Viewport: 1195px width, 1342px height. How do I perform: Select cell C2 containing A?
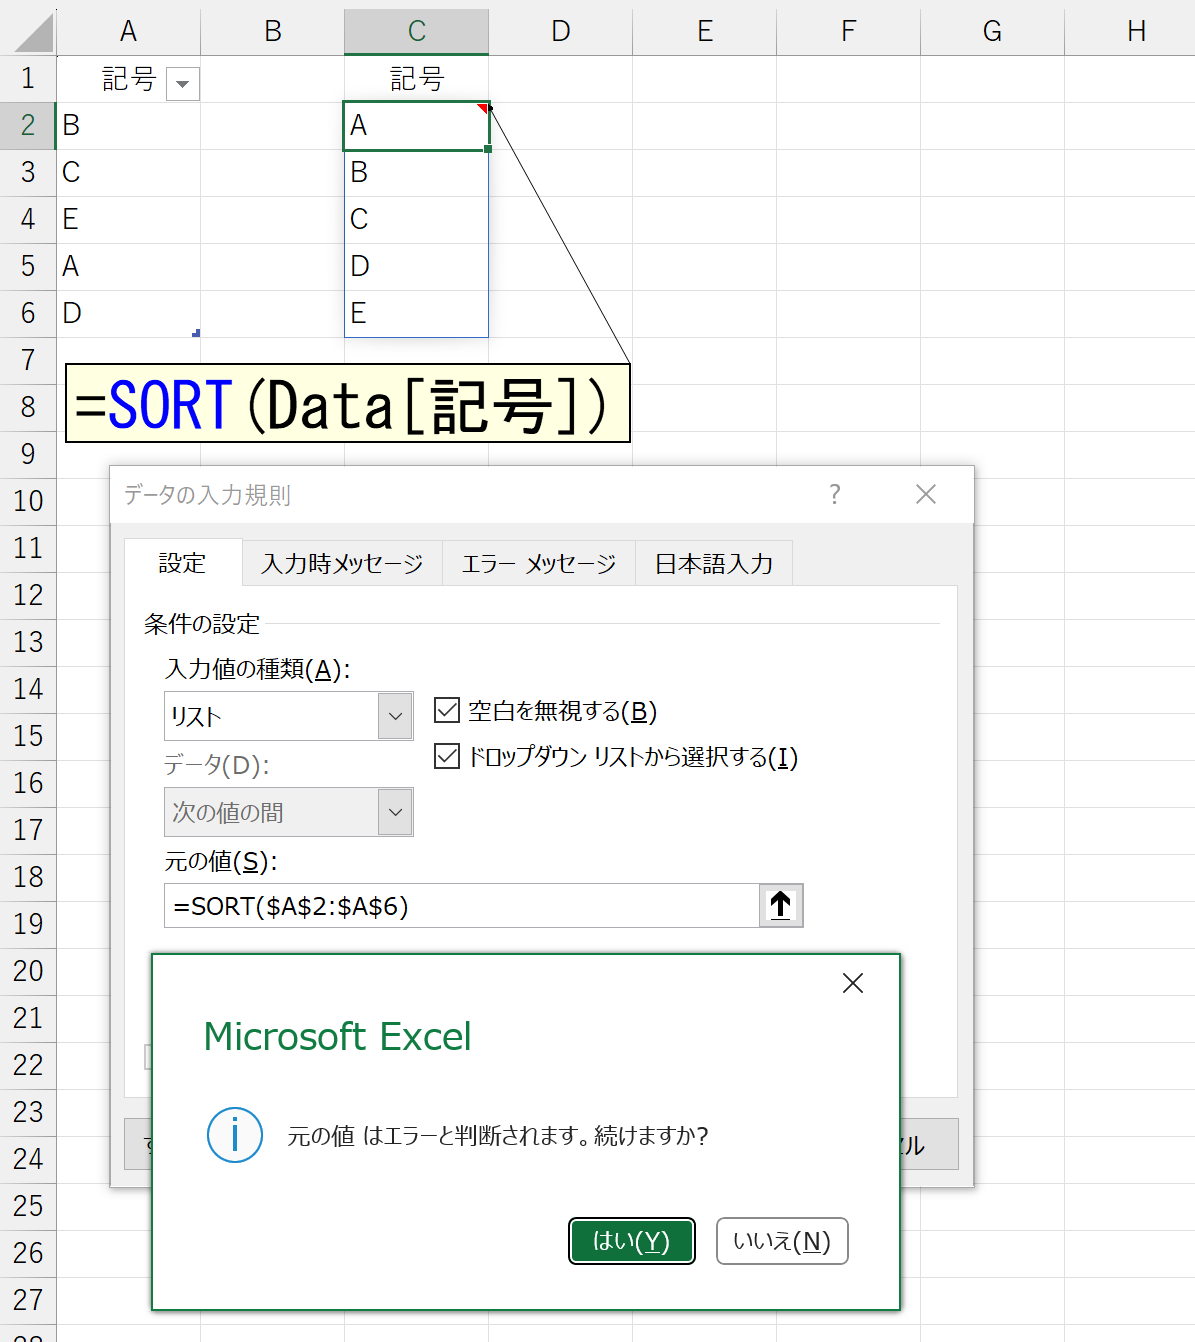417,126
